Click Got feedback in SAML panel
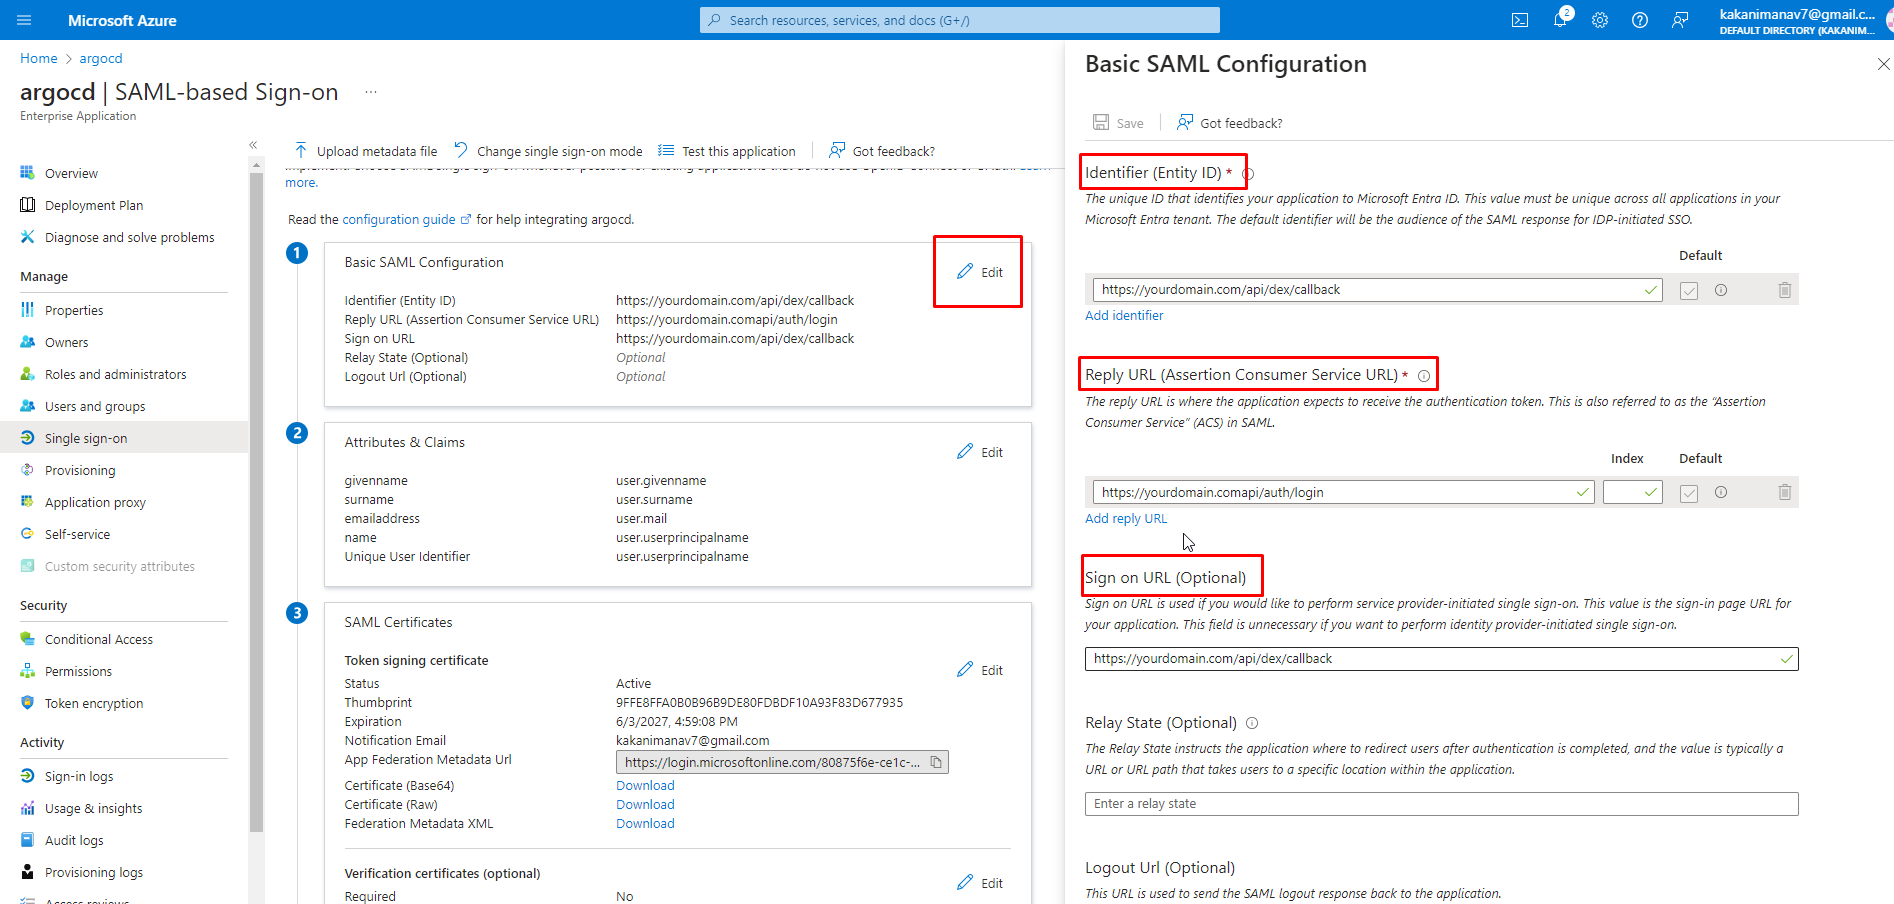Screen dimensions: 1894x904 coord(1230,123)
